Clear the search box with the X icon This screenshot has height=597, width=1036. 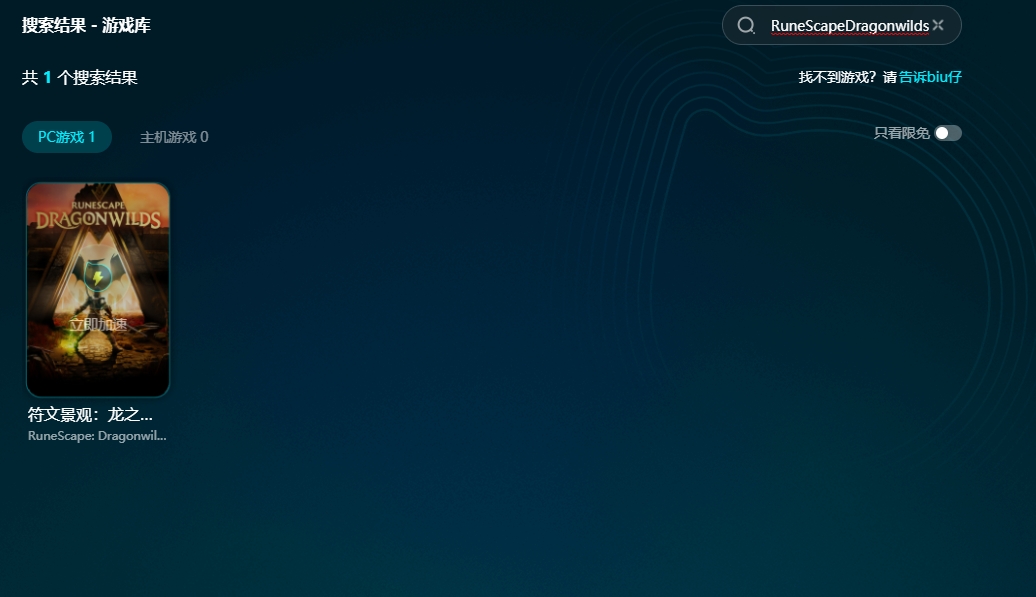pos(938,25)
